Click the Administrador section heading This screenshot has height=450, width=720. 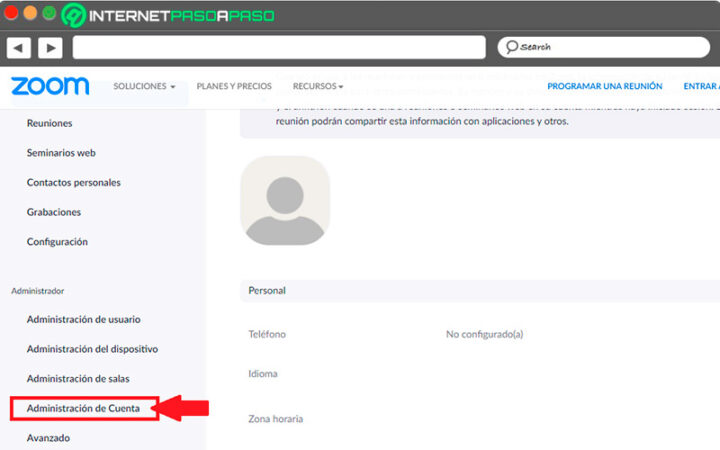coord(38,291)
